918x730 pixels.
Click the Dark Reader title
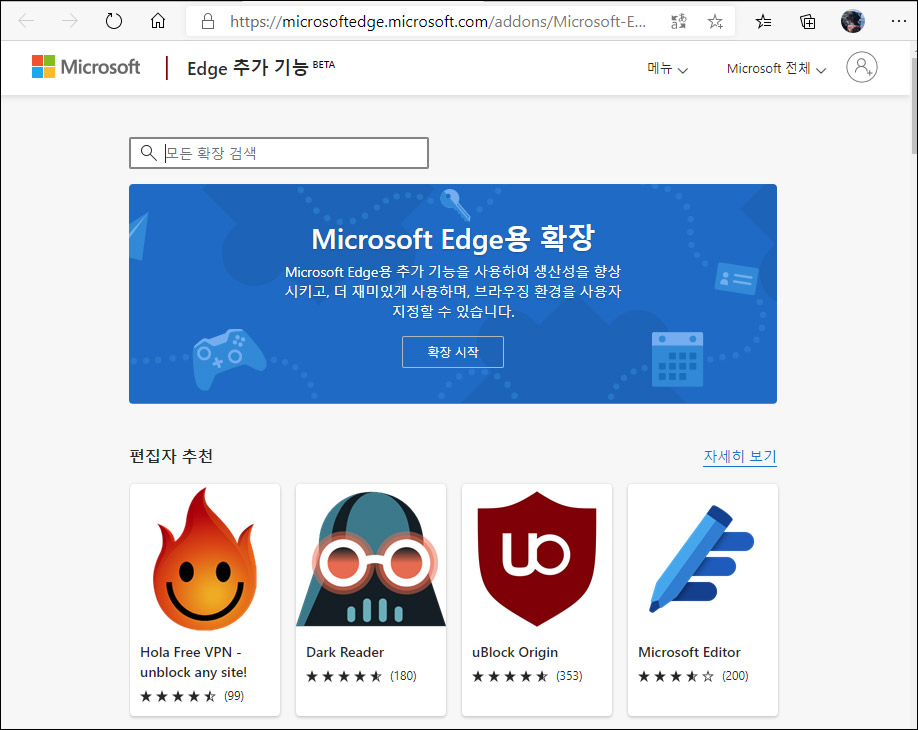(345, 652)
